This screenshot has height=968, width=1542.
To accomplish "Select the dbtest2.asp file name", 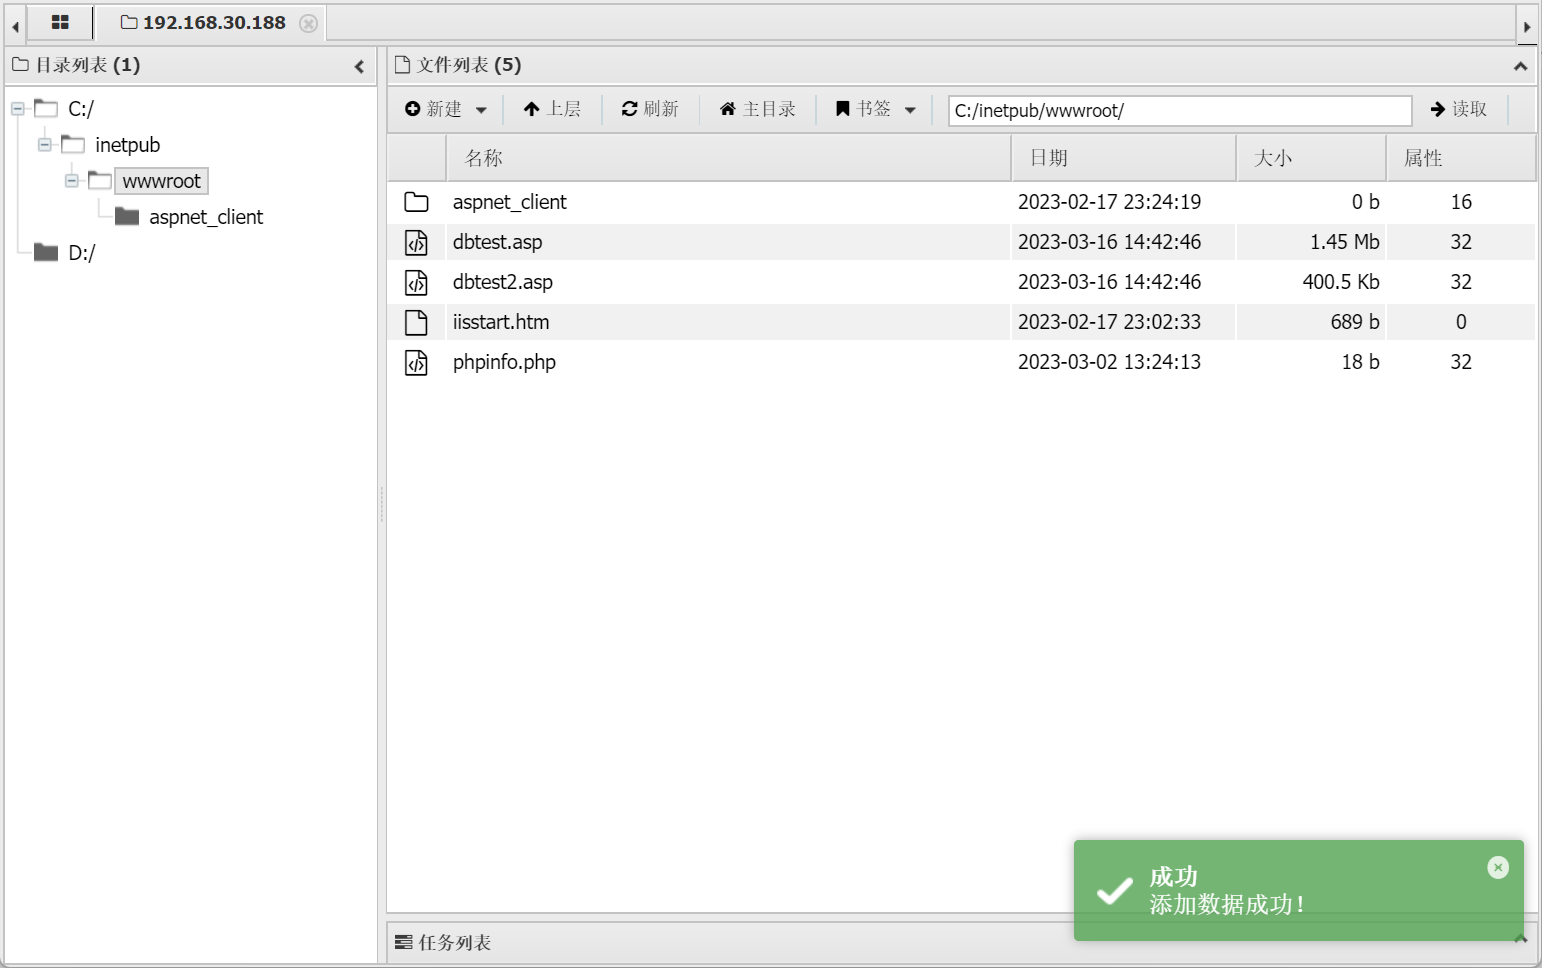I will 503,282.
